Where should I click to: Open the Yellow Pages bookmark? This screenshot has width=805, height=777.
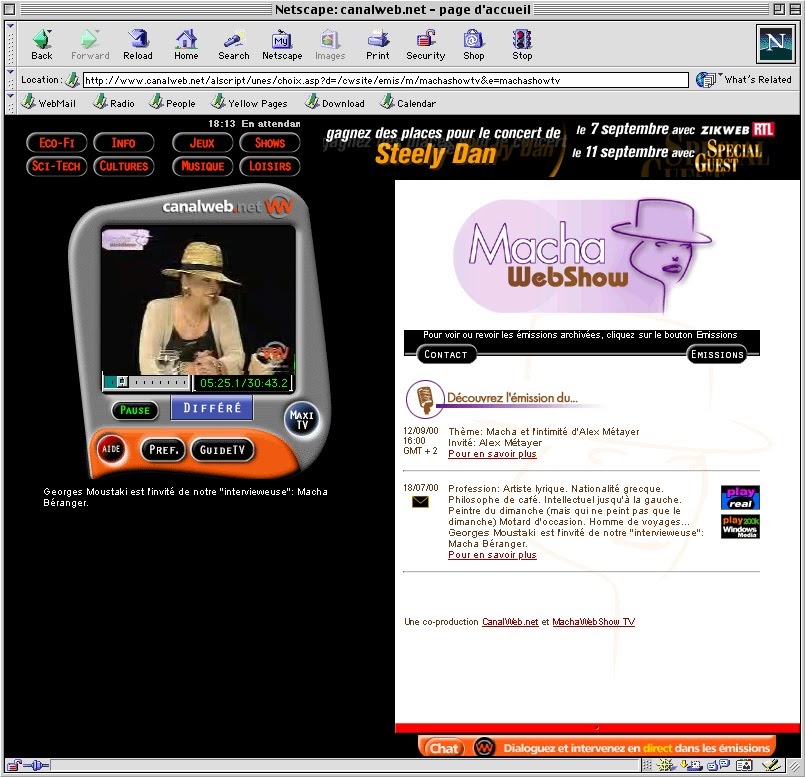[250, 103]
